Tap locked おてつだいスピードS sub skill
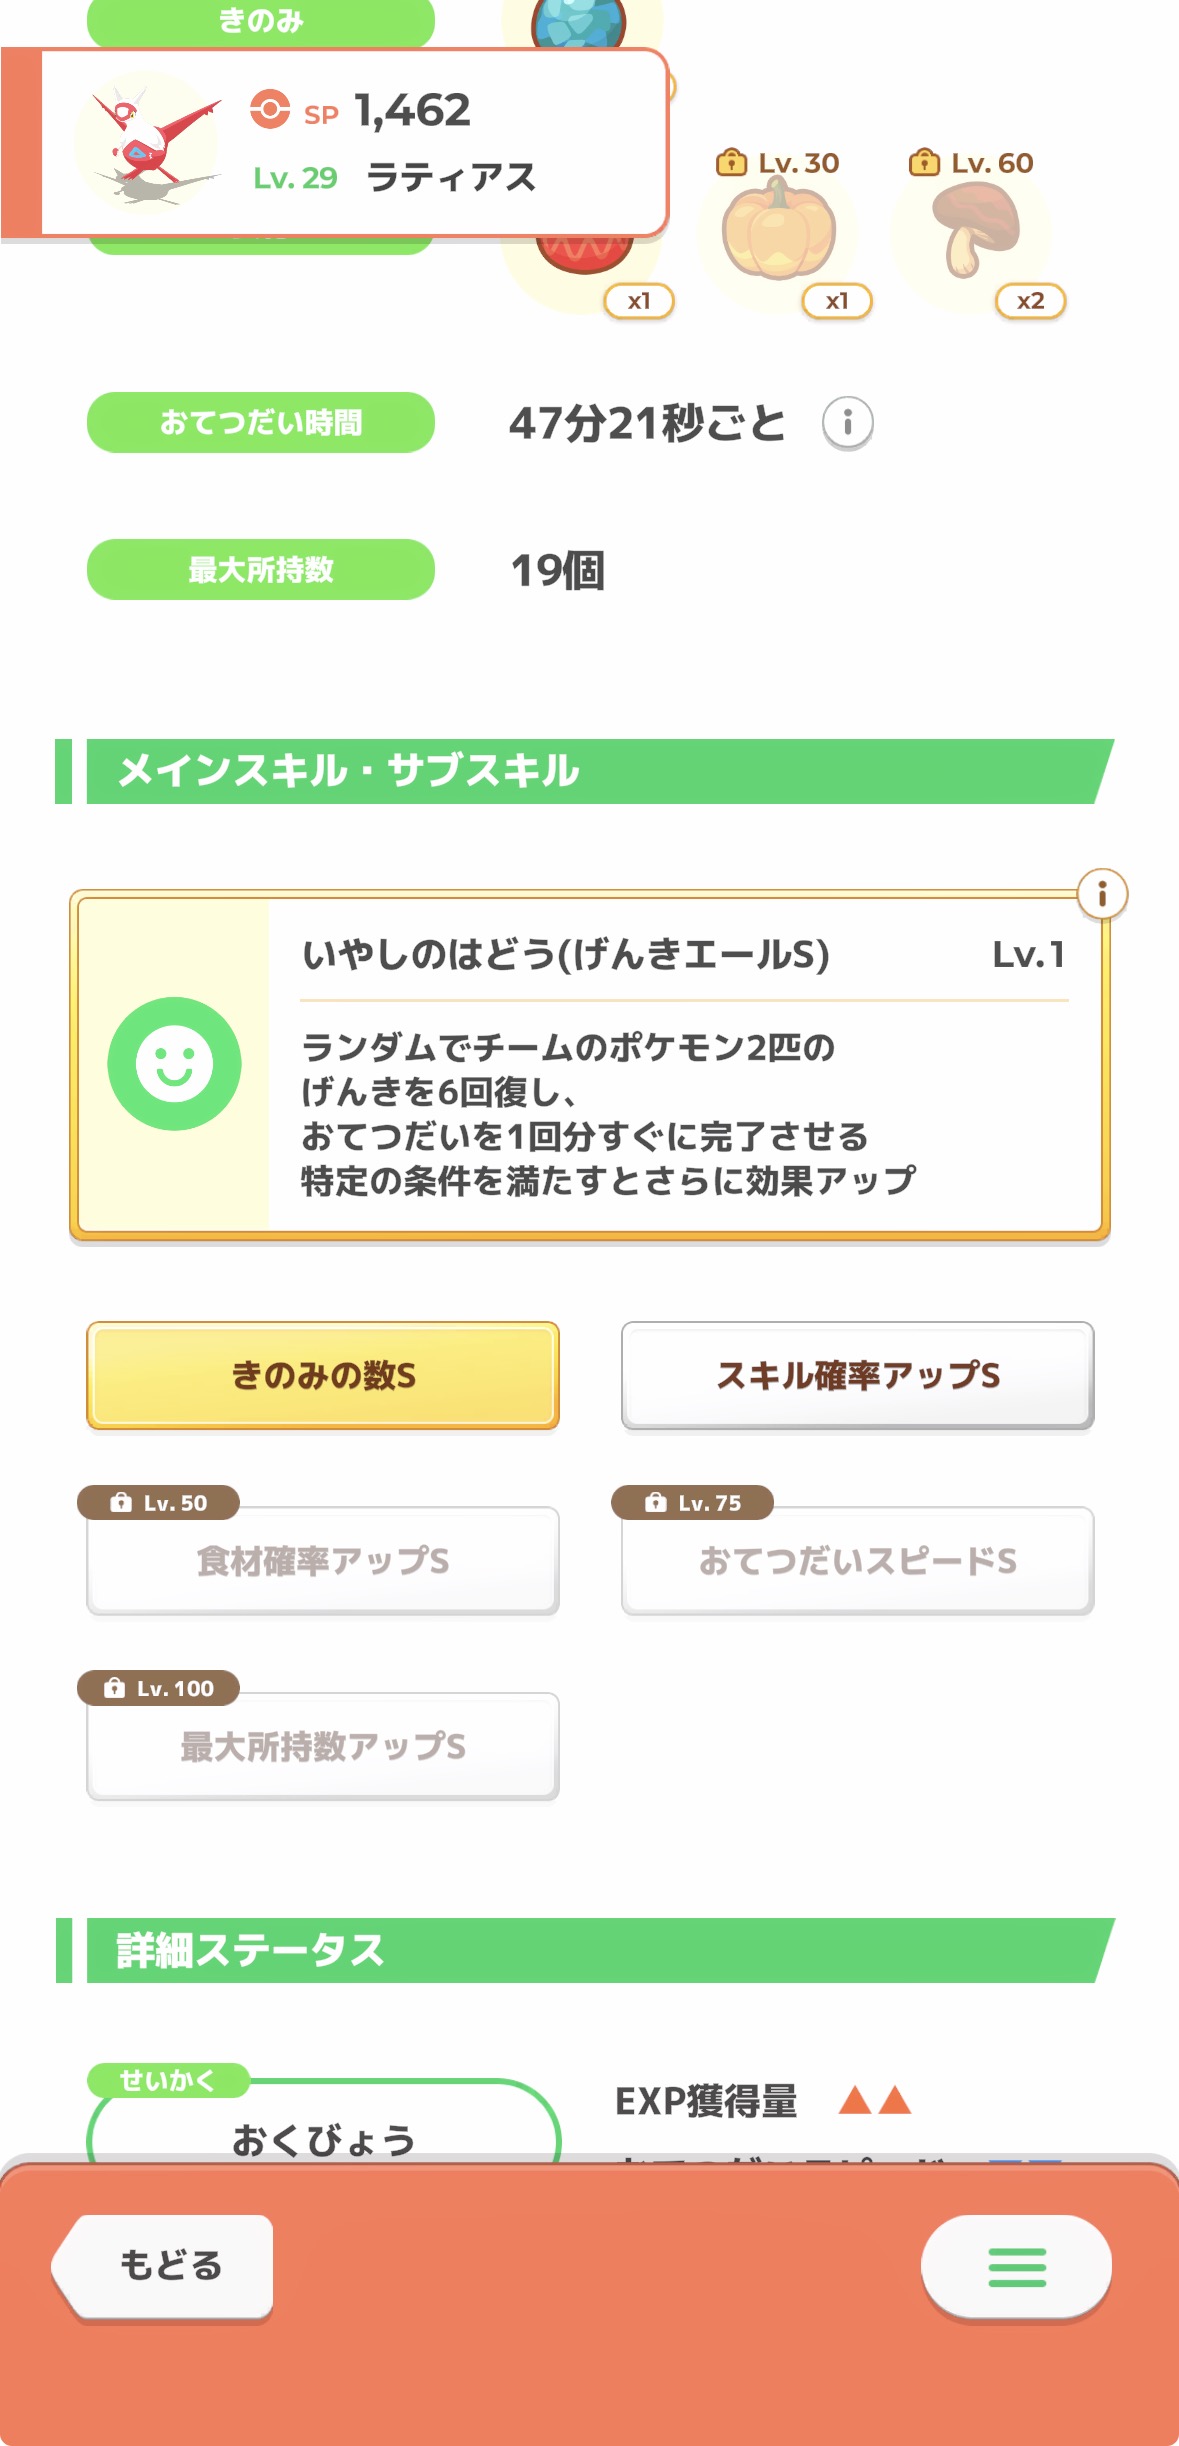This screenshot has height=2446, width=1179. coord(857,1561)
